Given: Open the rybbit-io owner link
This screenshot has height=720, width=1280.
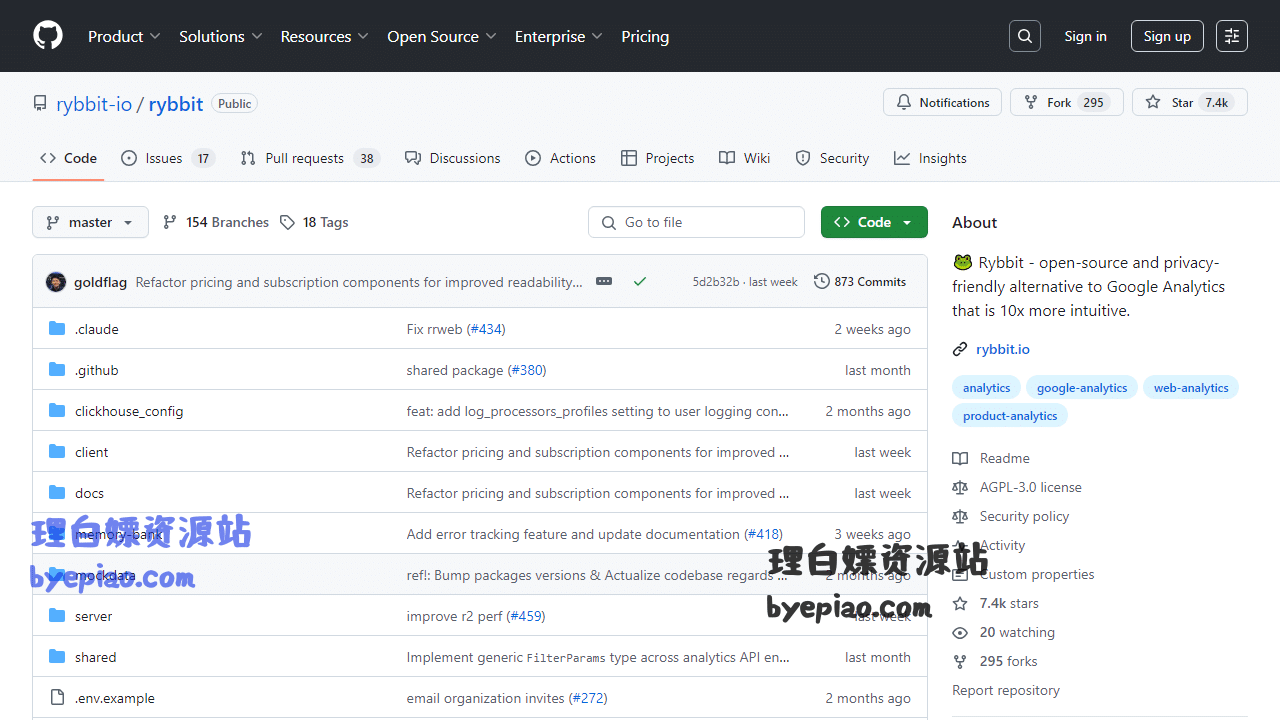Looking at the screenshot, I should tap(94, 104).
